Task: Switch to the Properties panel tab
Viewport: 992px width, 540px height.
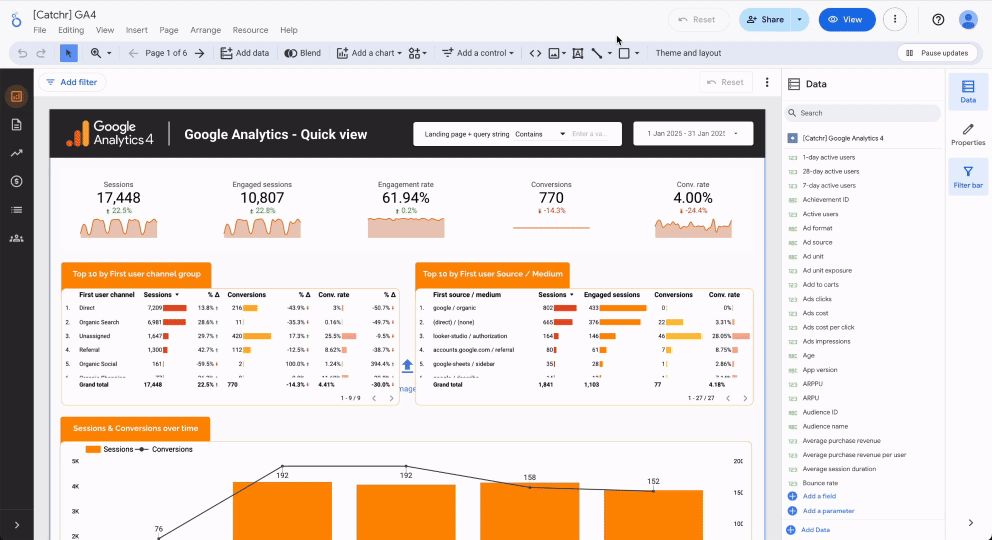Action: (x=968, y=135)
